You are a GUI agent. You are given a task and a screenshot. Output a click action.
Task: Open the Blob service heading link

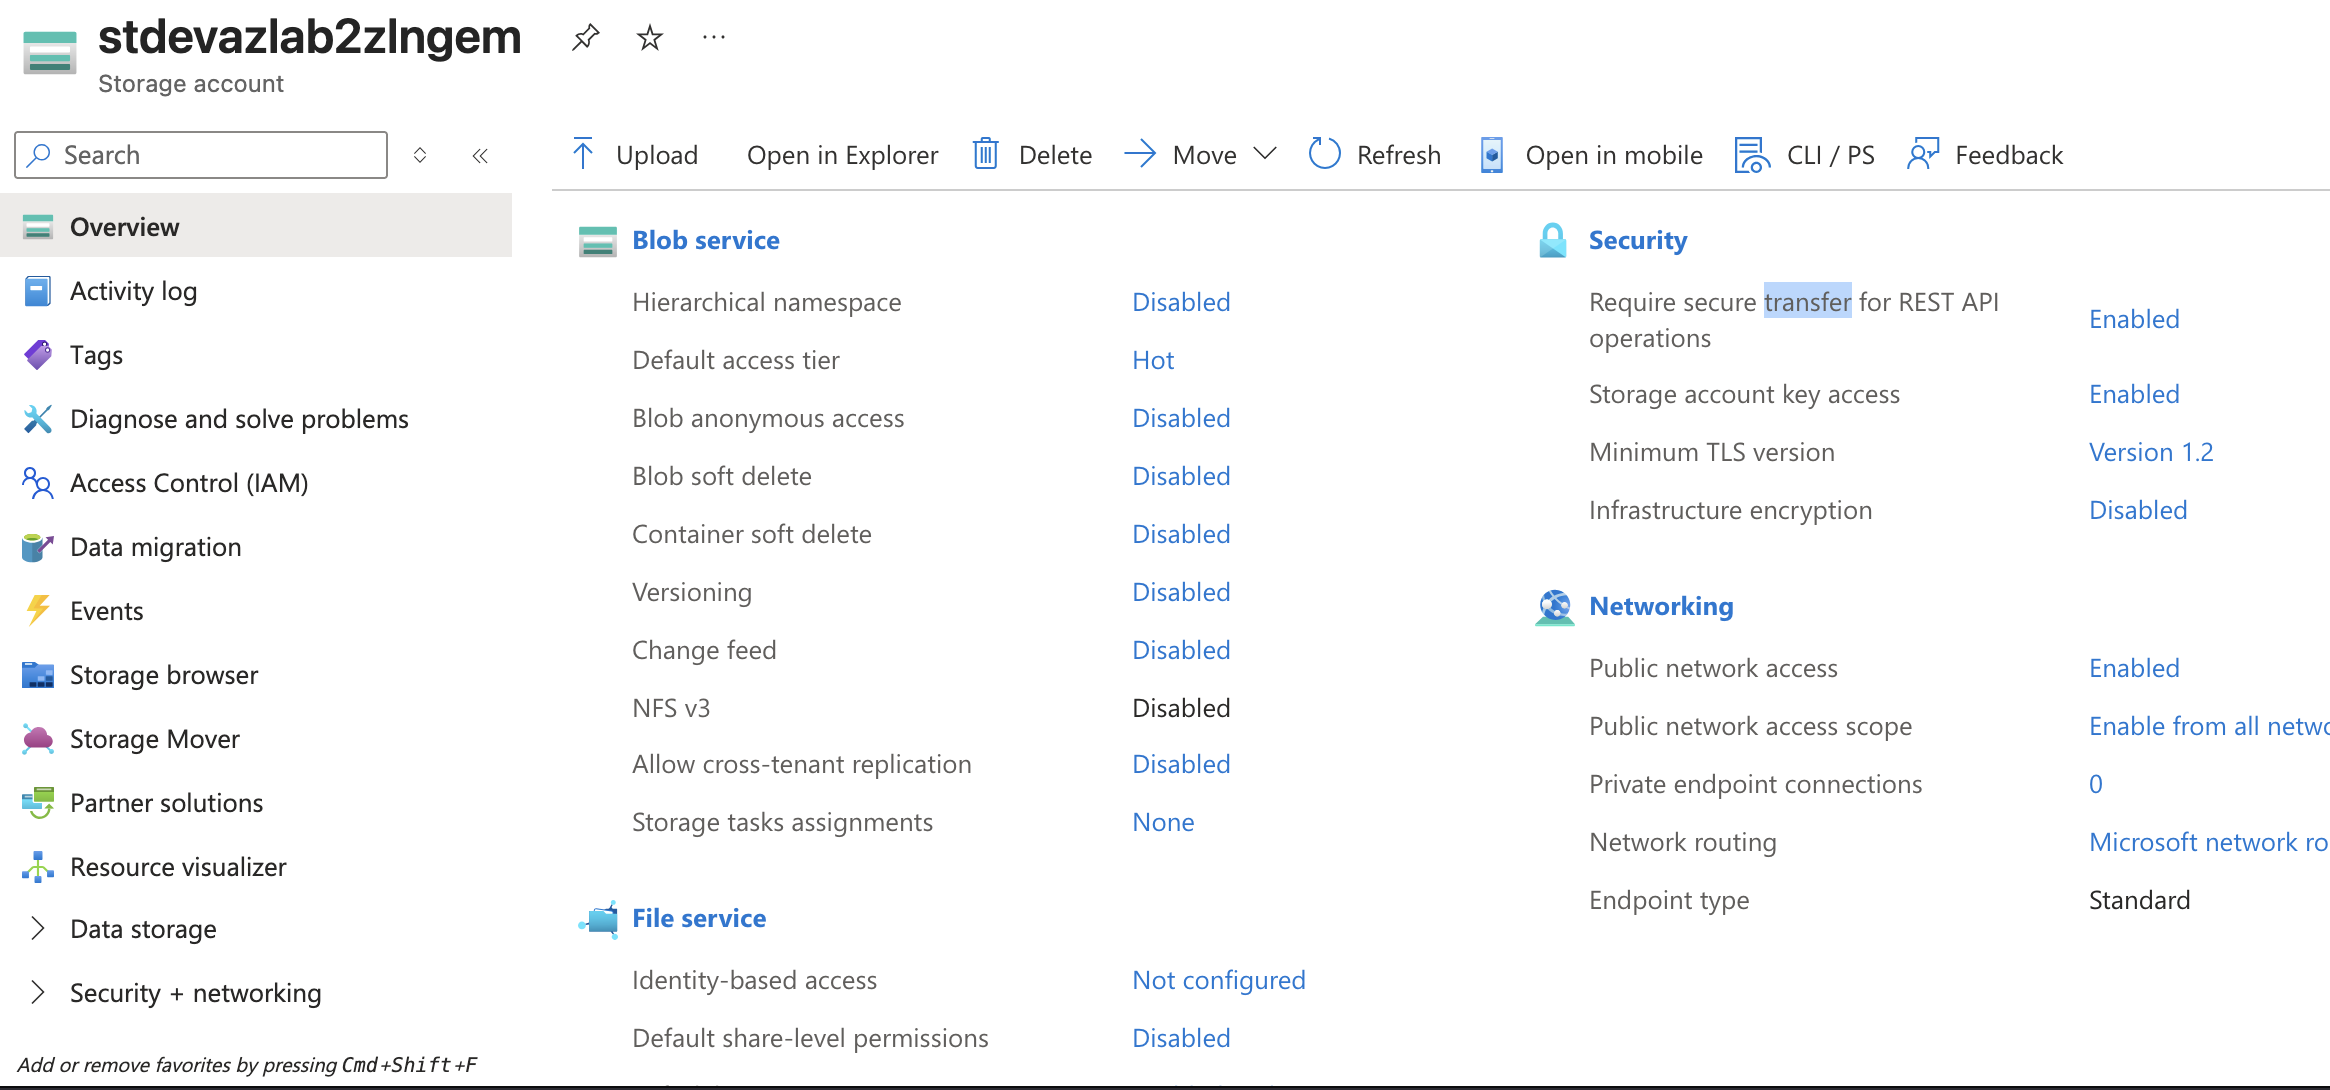[x=706, y=240]
